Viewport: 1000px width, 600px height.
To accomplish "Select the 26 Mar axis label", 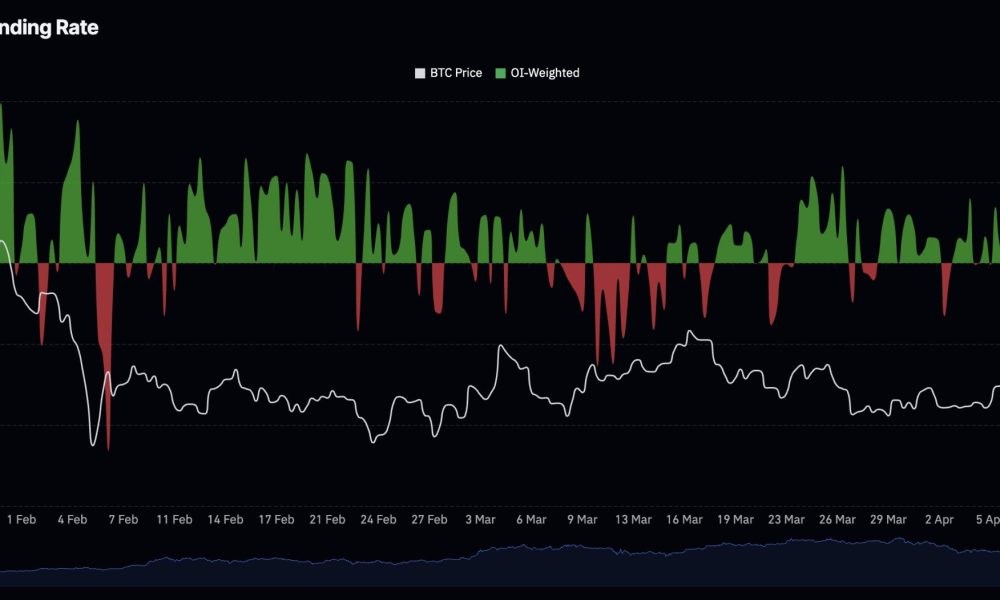I will [838, 520].
